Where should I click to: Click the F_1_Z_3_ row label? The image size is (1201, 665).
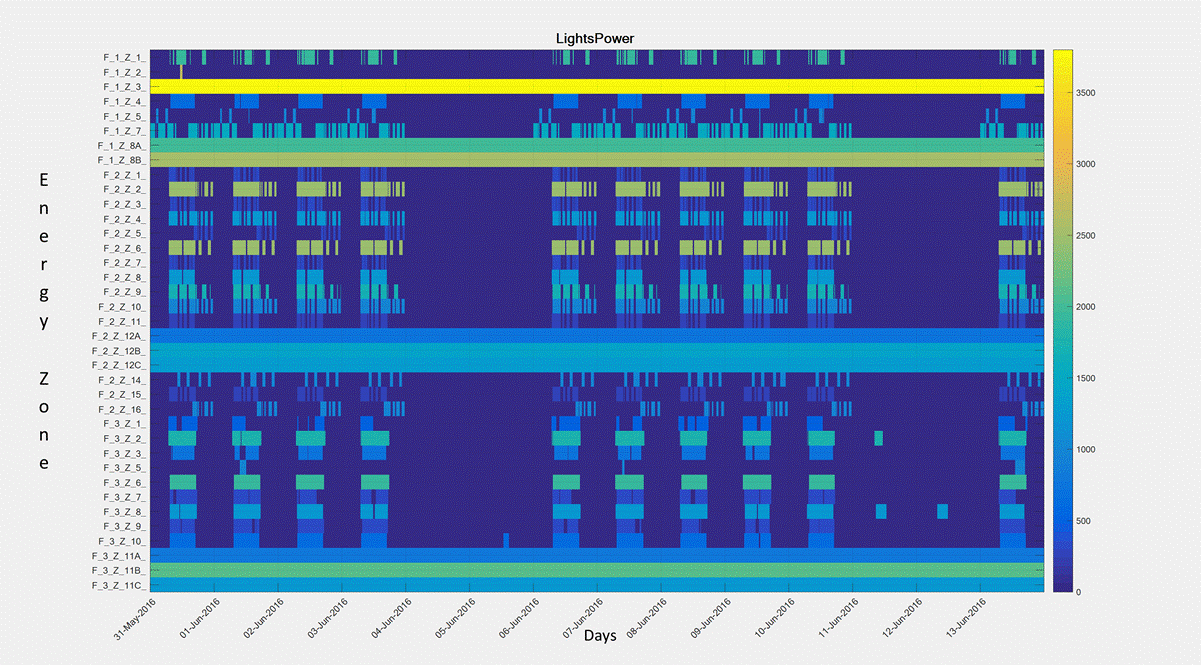[123, 87]
